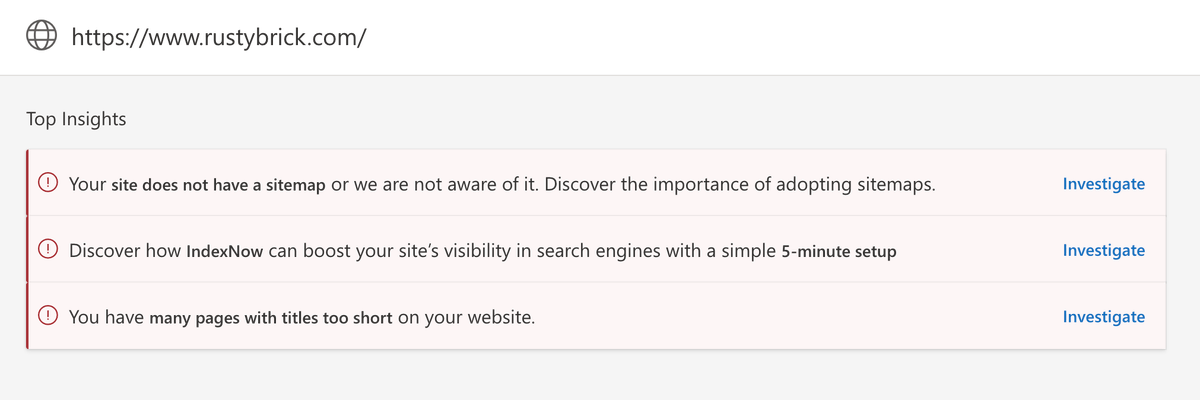Click the "on your website." text
1200x400 pixels.
tap(467, 318)
